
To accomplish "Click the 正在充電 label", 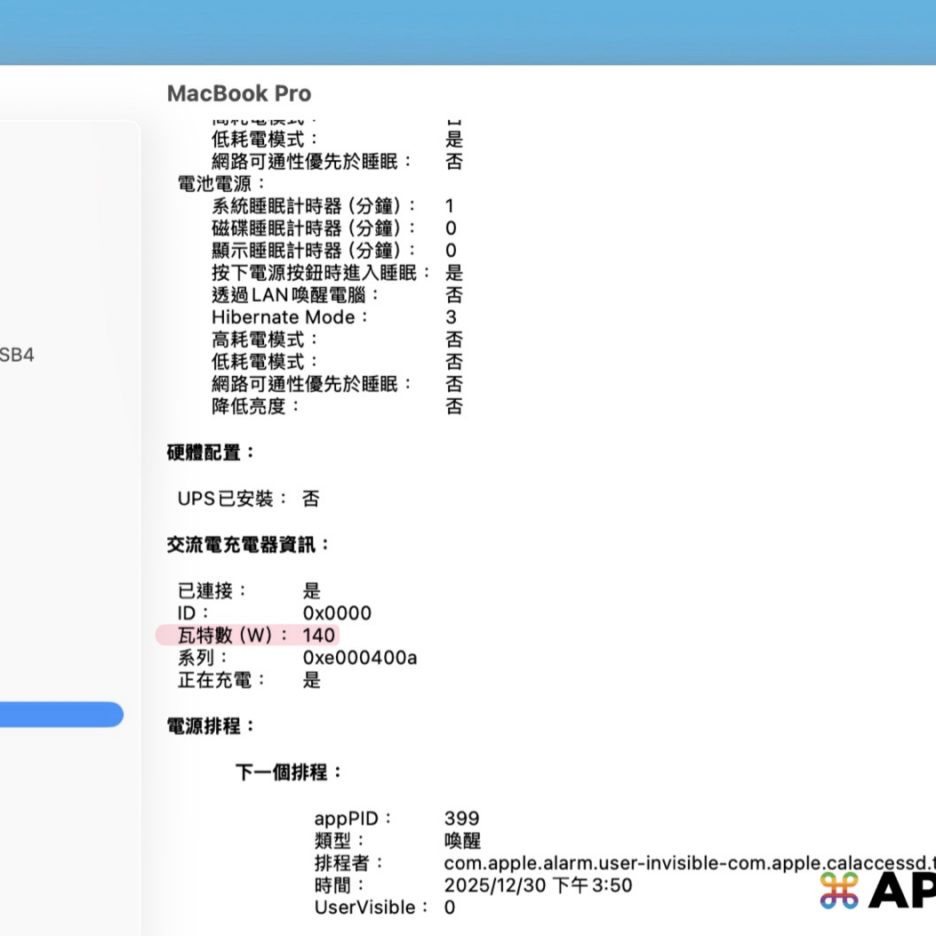I will tap(222, 680).
